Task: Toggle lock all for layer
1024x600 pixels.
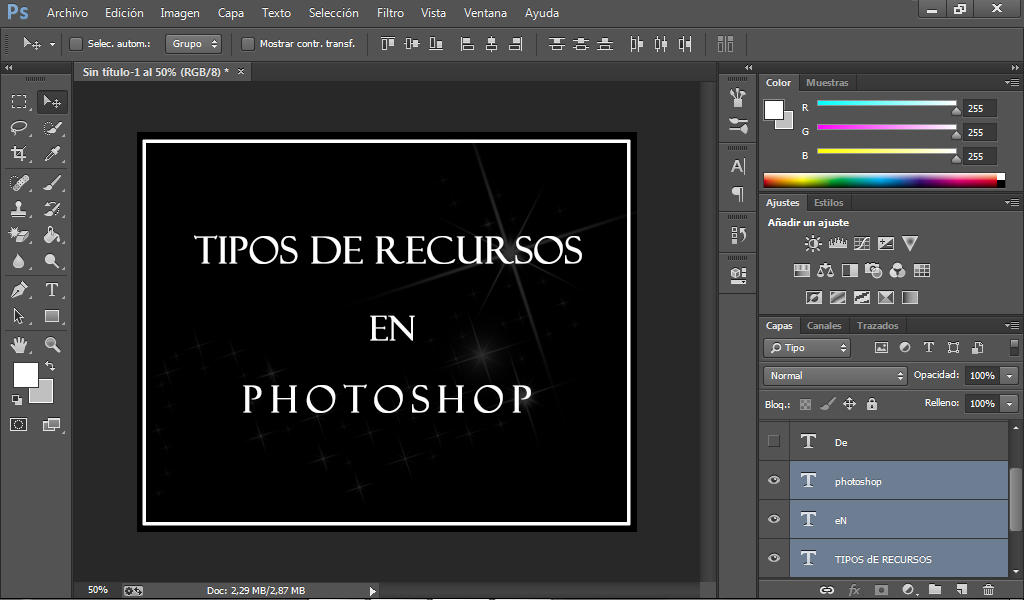Action: tap(872, 404)
